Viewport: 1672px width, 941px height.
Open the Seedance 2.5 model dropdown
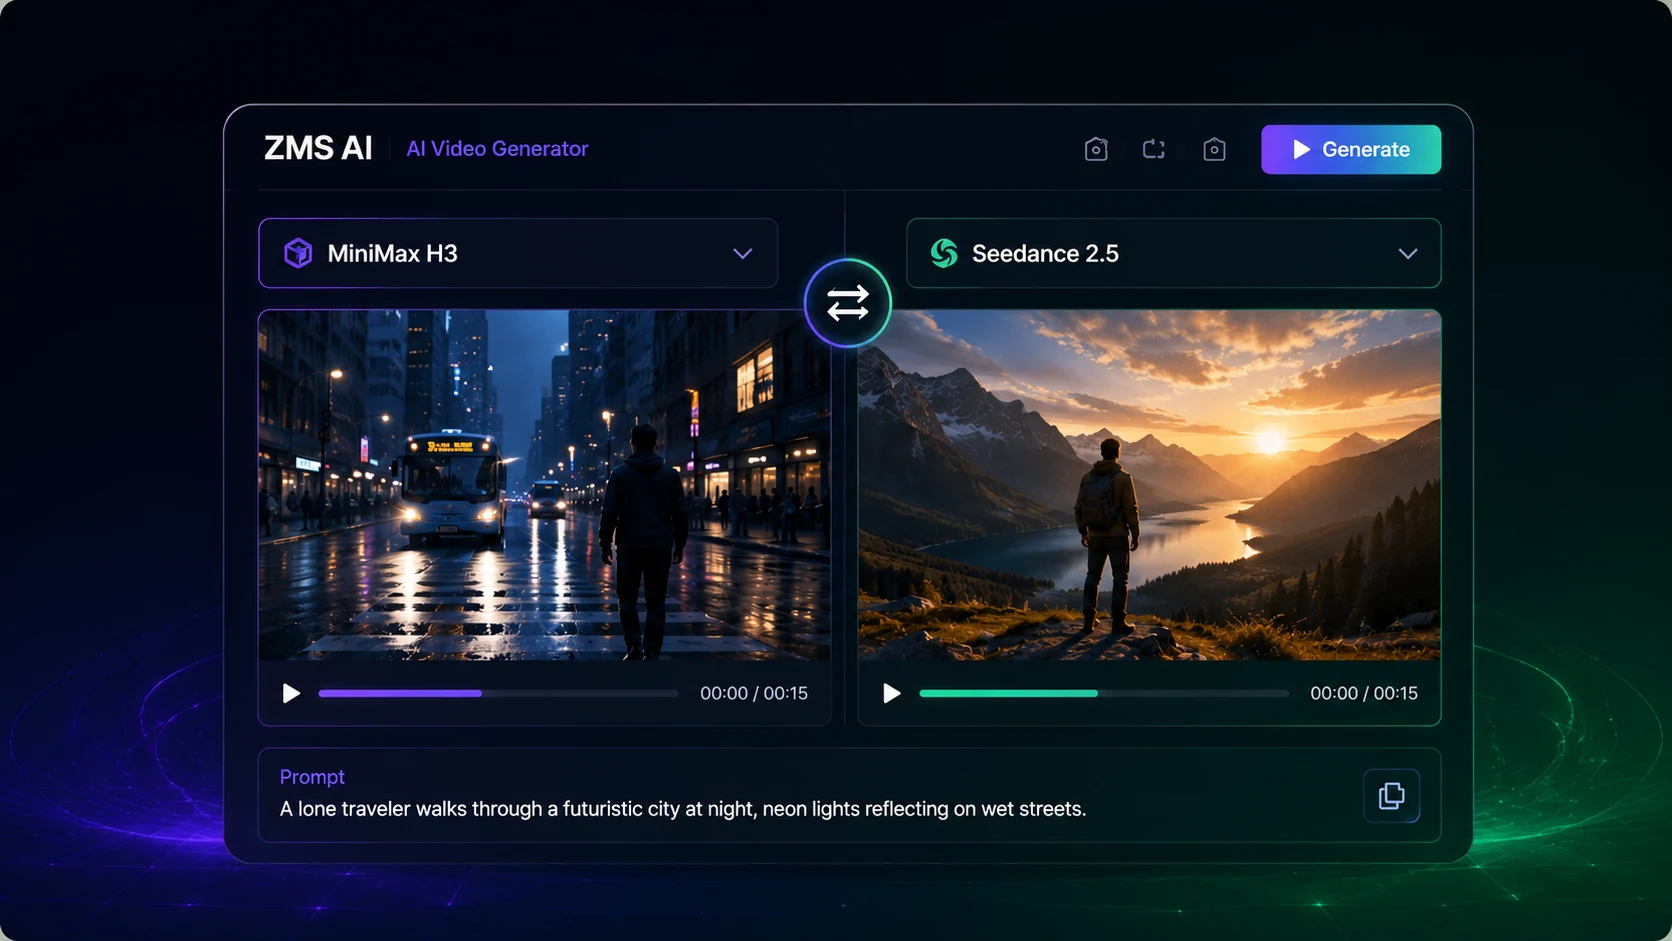pos(1173,253)
